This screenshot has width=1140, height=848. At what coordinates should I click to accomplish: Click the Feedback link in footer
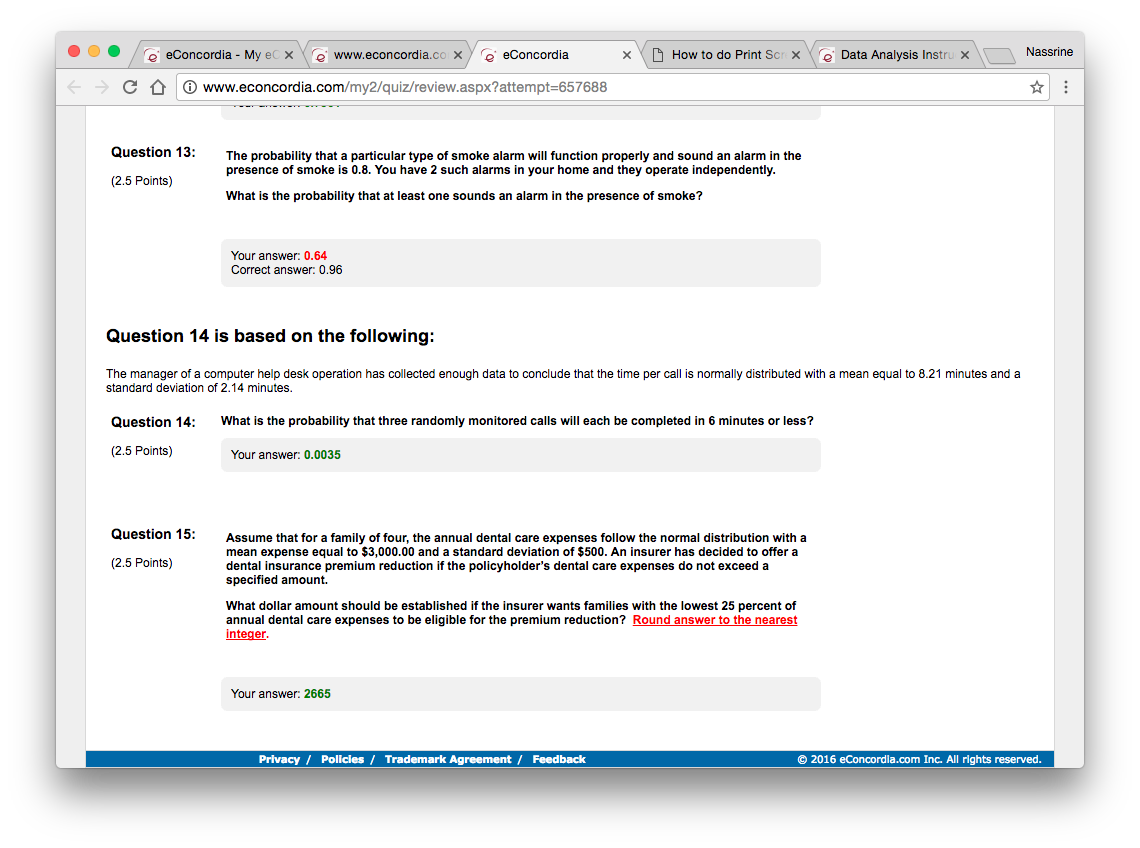[559, 759]
